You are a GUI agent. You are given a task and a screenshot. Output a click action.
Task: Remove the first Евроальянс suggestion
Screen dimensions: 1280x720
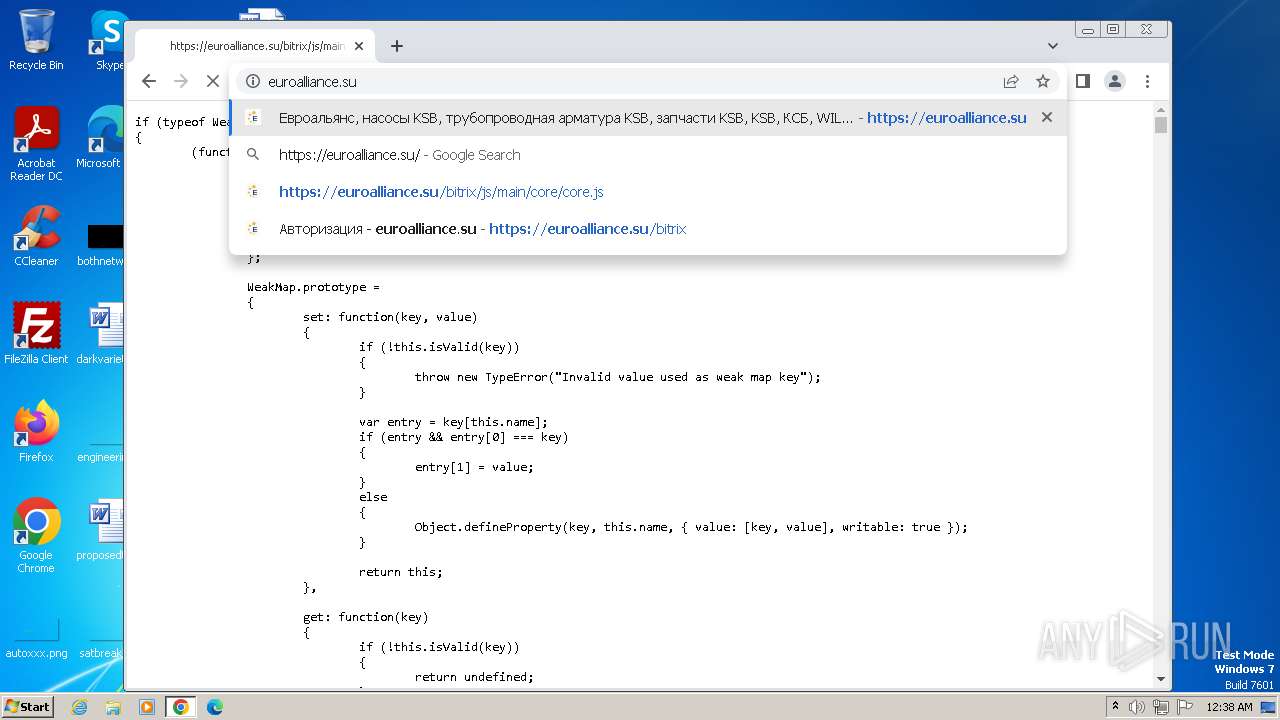tap(1047, 117)
